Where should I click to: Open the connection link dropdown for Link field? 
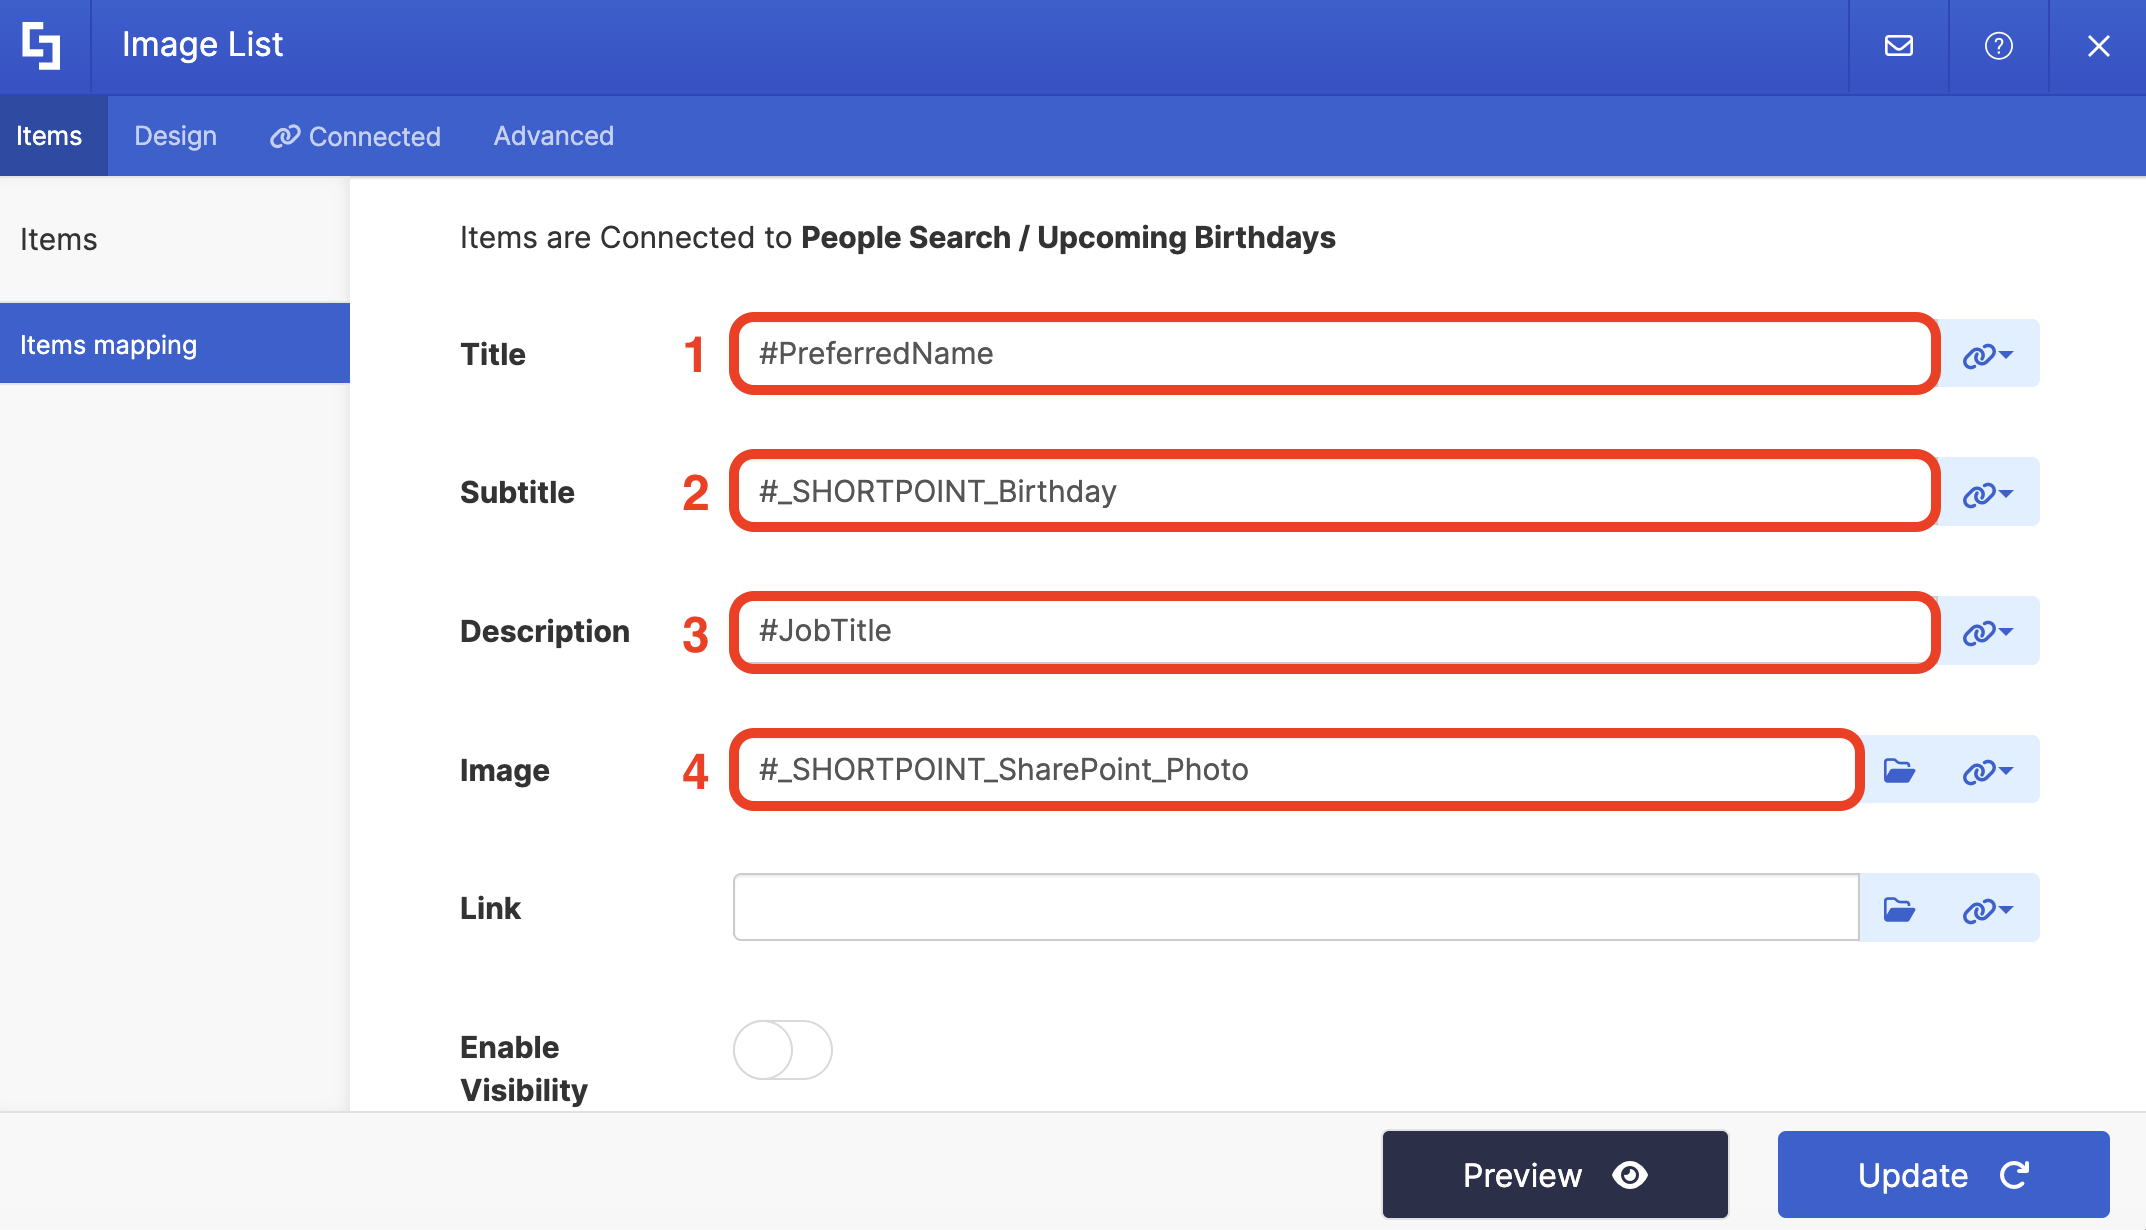[1987, 909]
